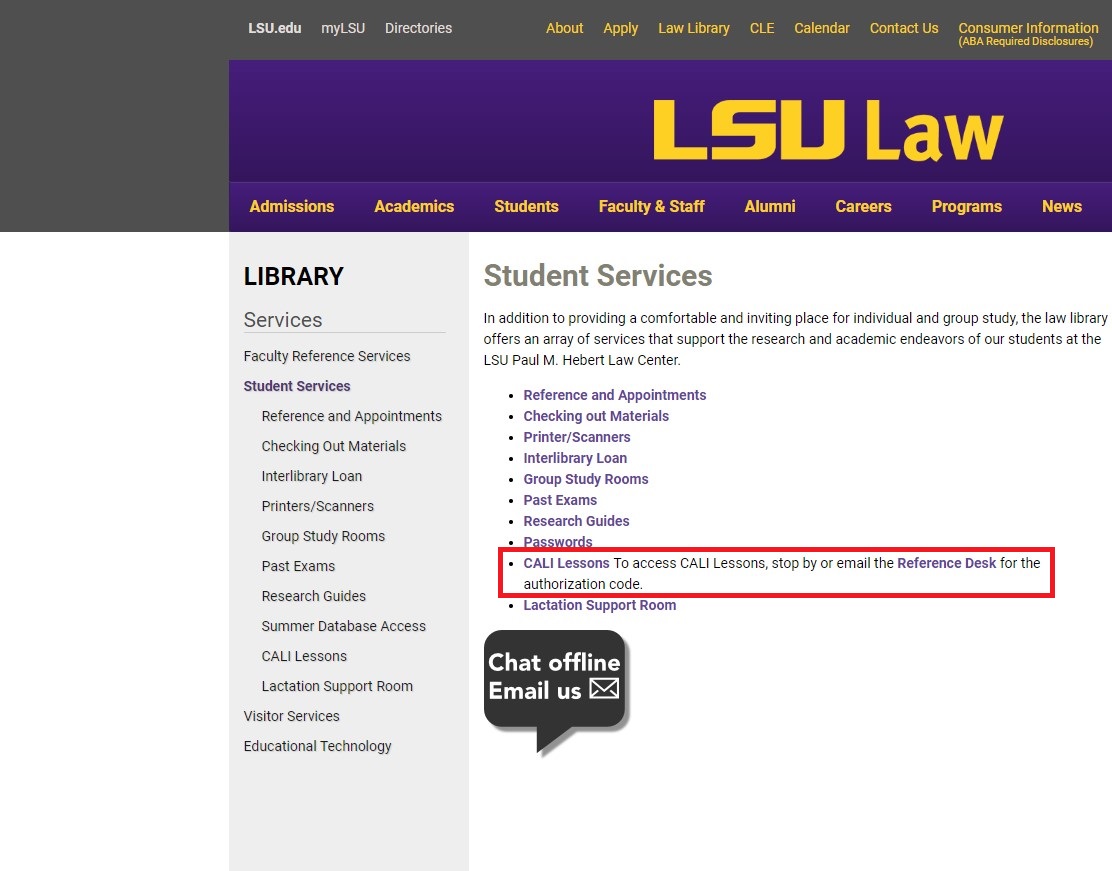Select Alumni in main purple nav
This screenshot has height=871, width=1112.
click(x=769, y=206)
